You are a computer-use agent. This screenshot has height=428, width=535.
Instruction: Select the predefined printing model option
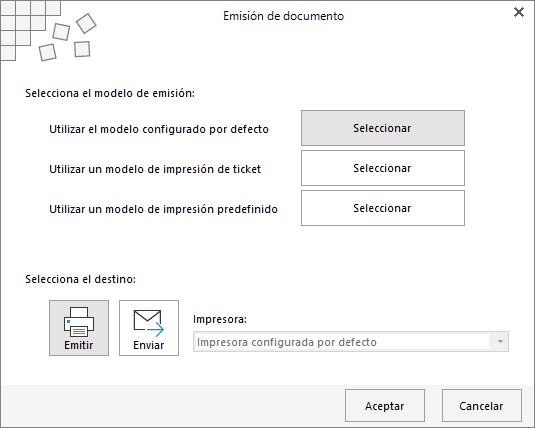(x=383, y=208)
